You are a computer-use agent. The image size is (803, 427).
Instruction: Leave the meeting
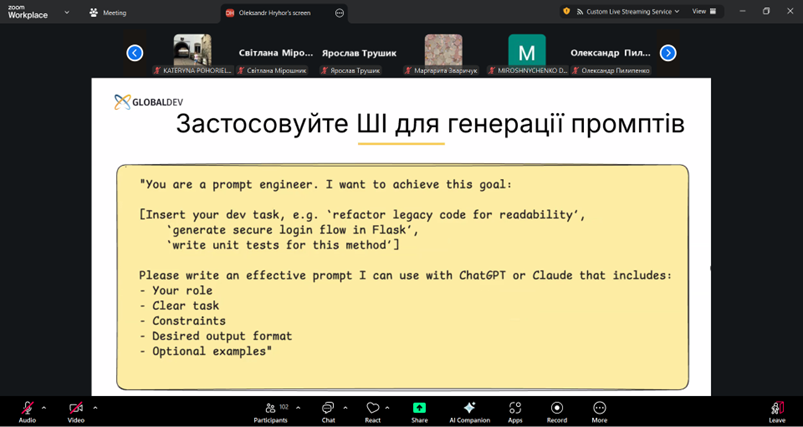coord(777,409)
